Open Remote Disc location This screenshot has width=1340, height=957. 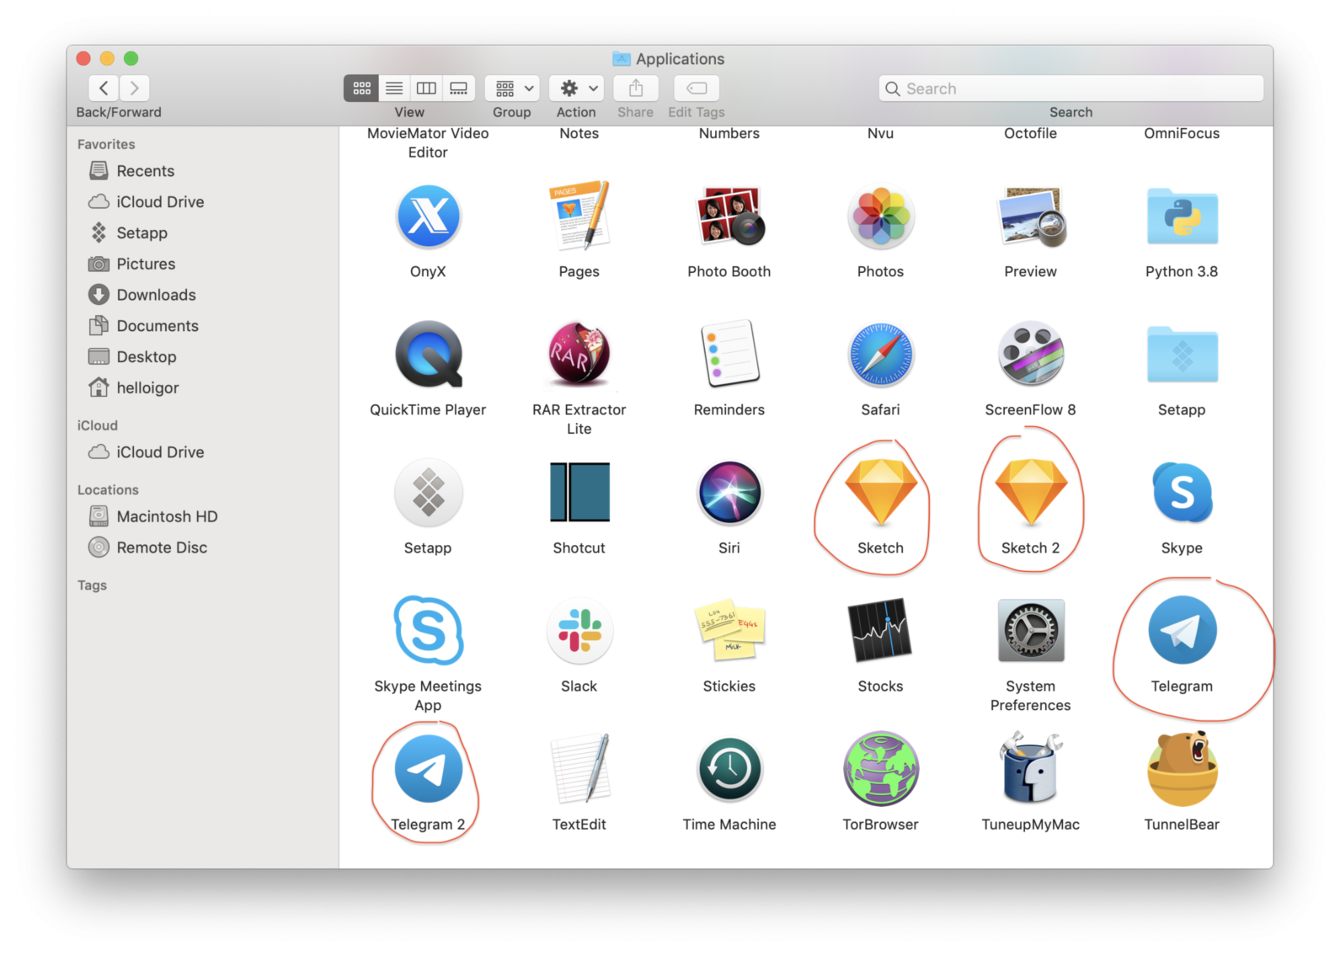[162, 548]
